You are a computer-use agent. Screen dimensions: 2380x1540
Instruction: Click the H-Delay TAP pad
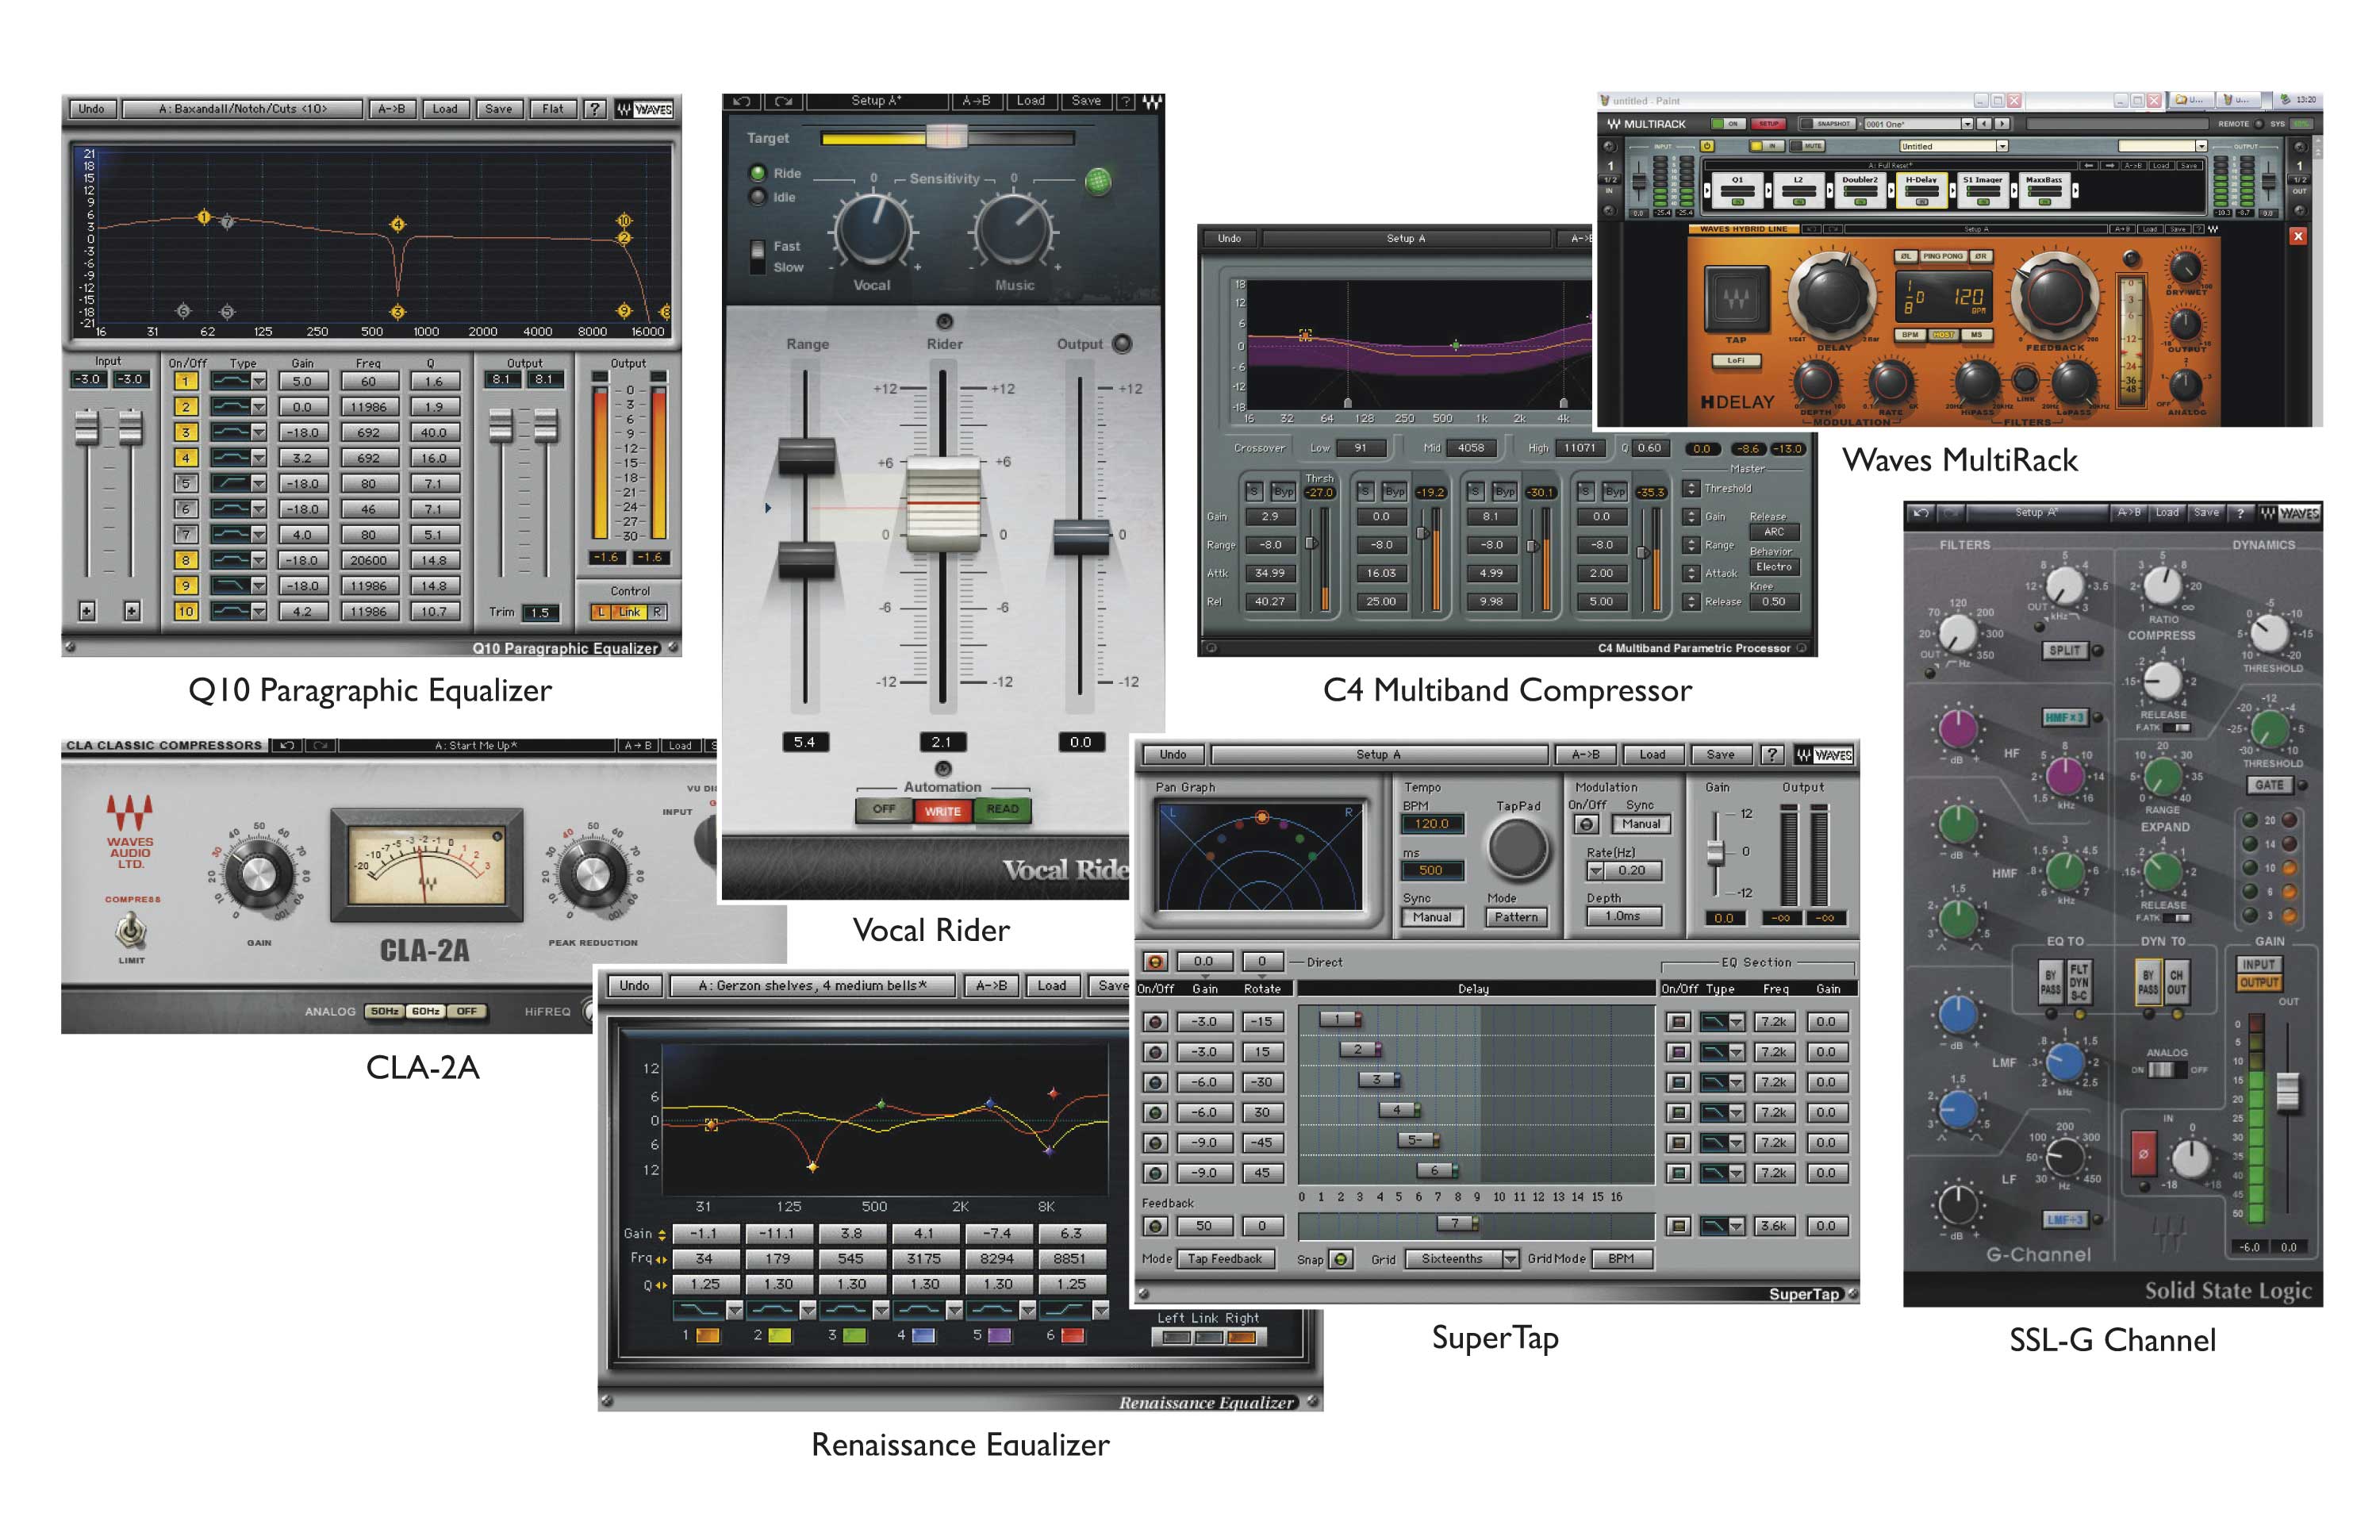point(1735,298)
